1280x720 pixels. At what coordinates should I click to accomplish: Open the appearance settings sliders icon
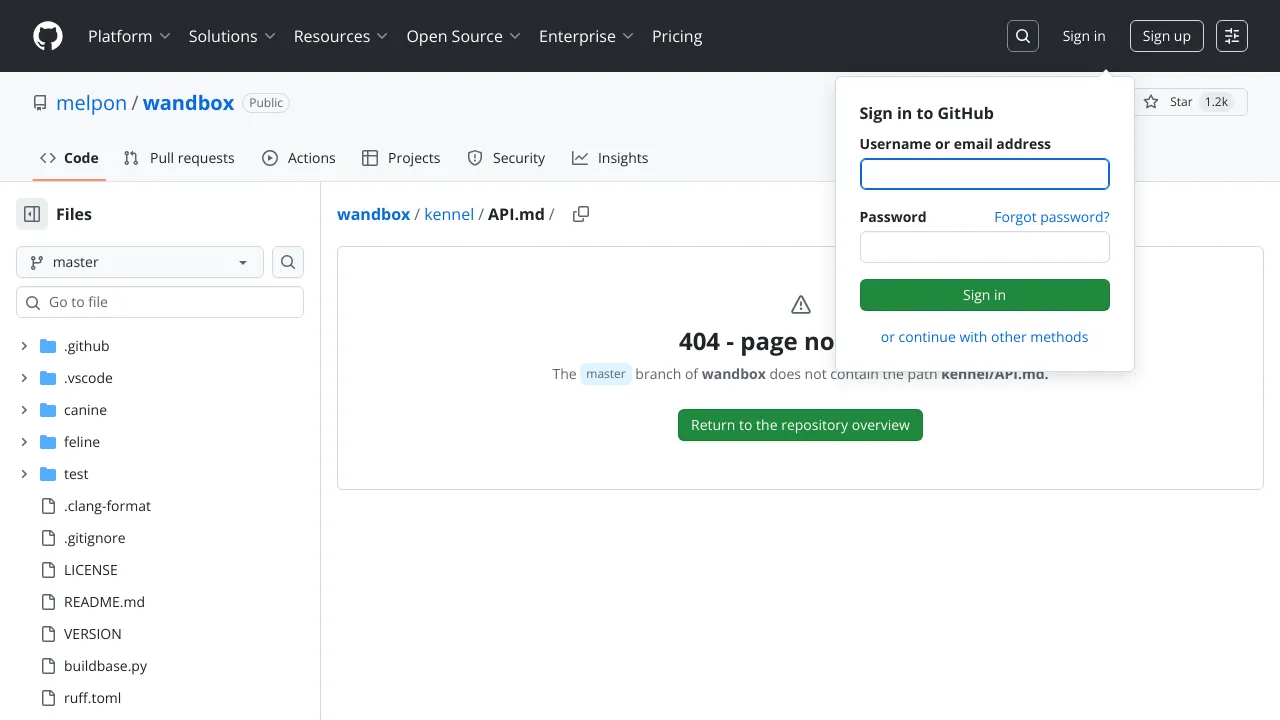[x=1232, y=36]
